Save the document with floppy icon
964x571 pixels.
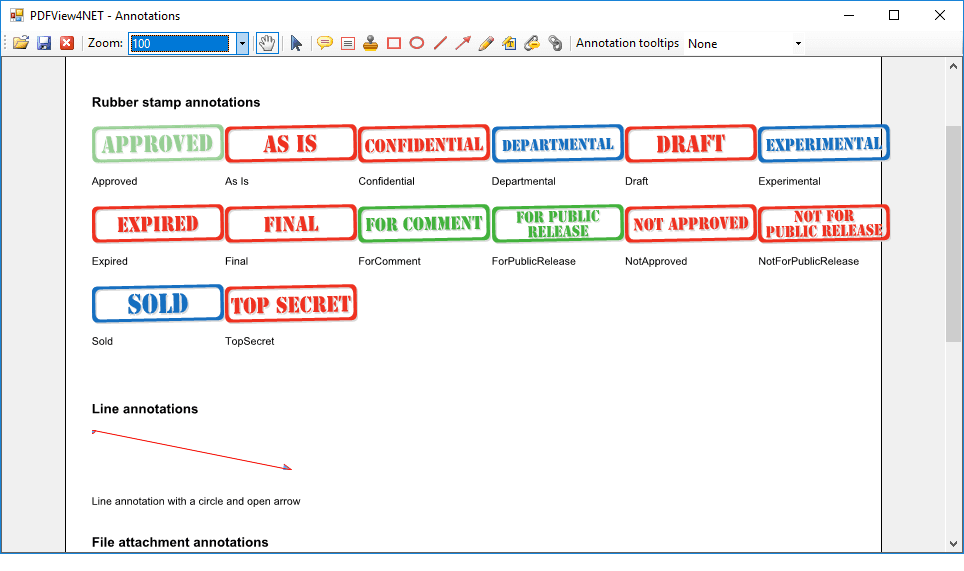(x=44, y=43)
